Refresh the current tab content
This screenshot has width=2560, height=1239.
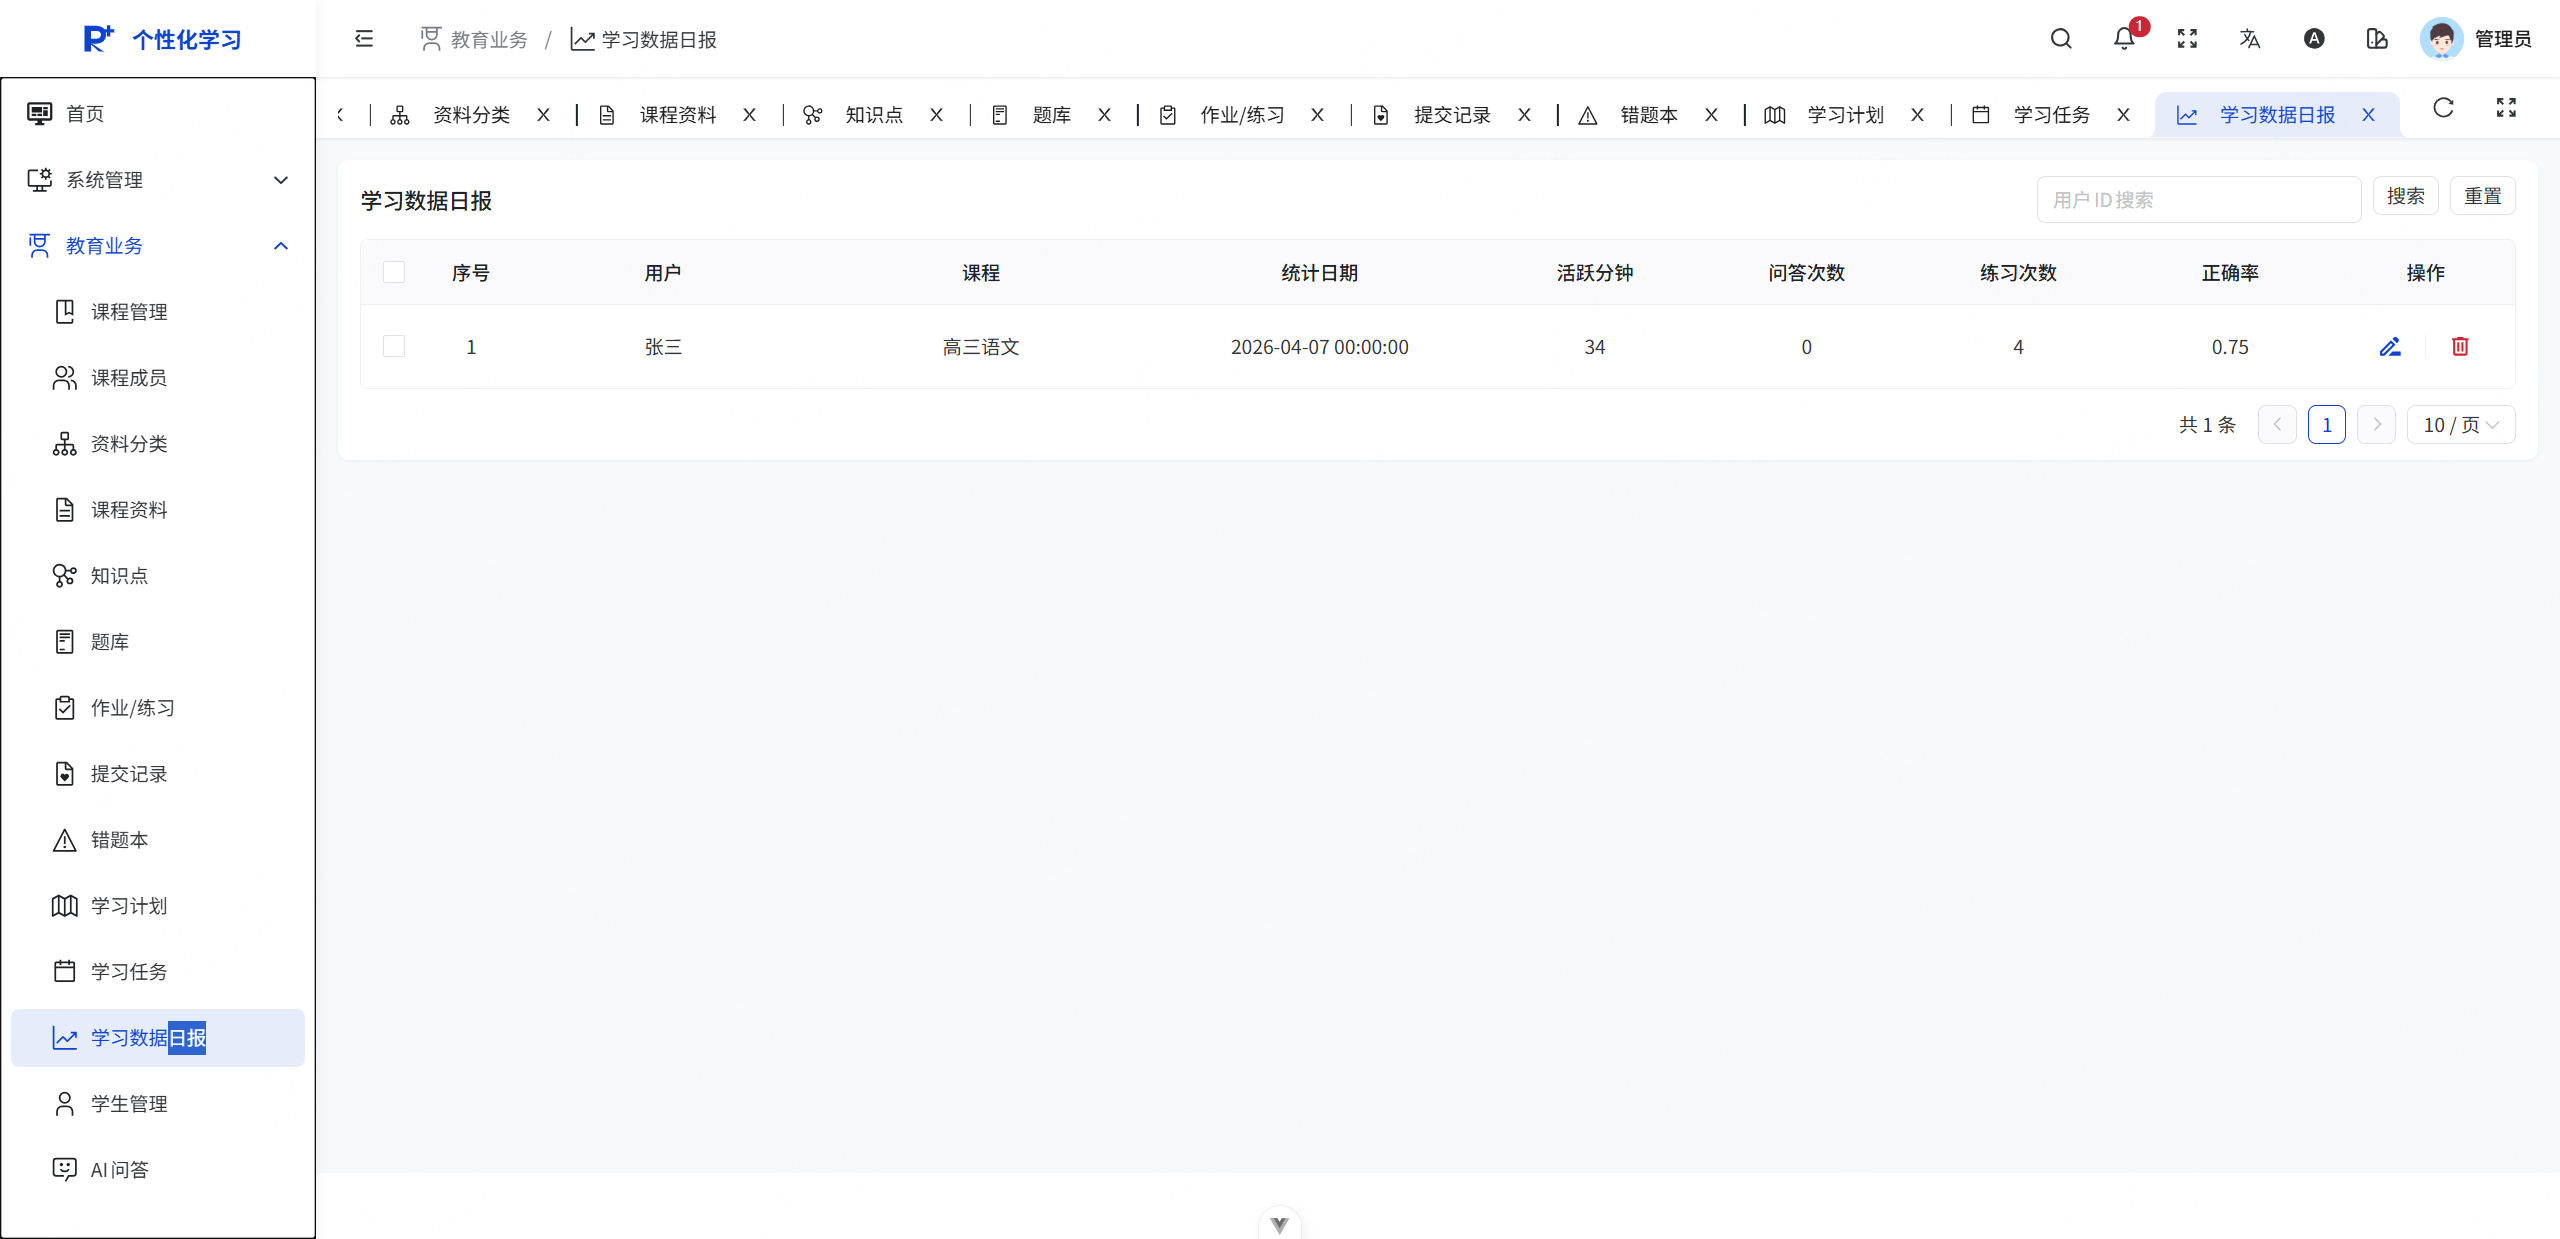[x=2443, y=108]
